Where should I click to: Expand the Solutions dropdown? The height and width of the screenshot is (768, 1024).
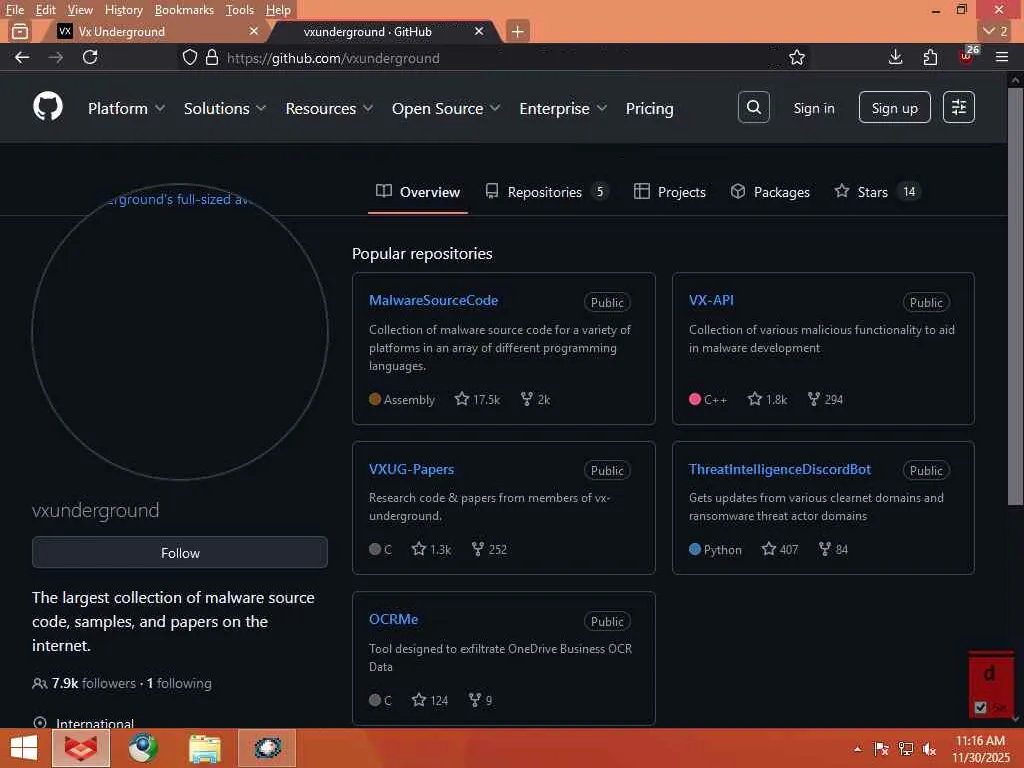(x=225, y=108)
